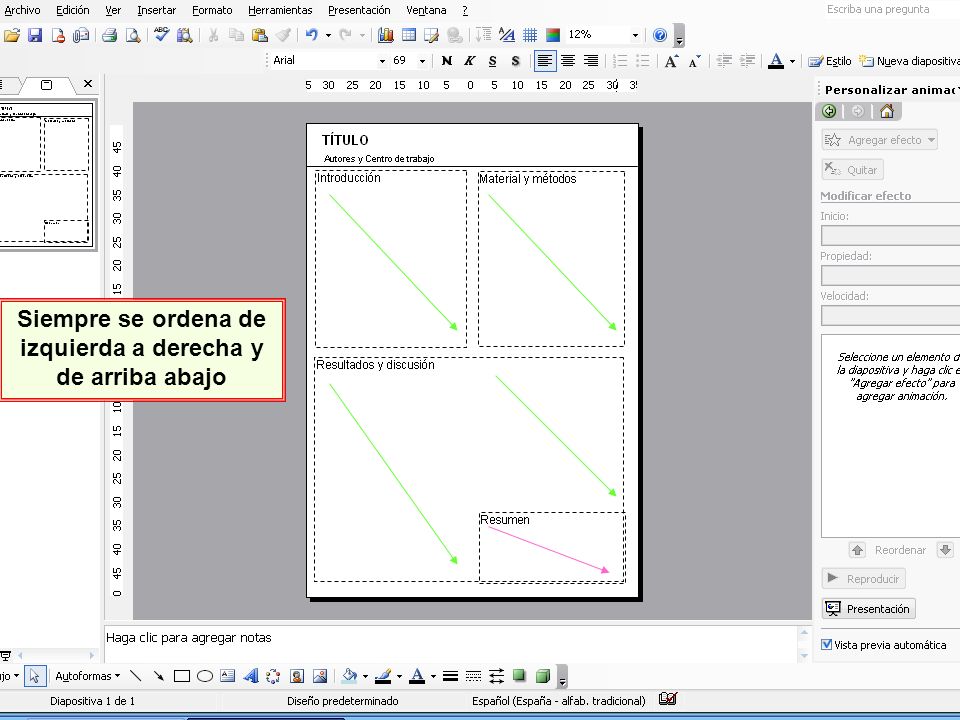Toggle the show grid button
Screen dimensions: 960x720
(530, 35)
